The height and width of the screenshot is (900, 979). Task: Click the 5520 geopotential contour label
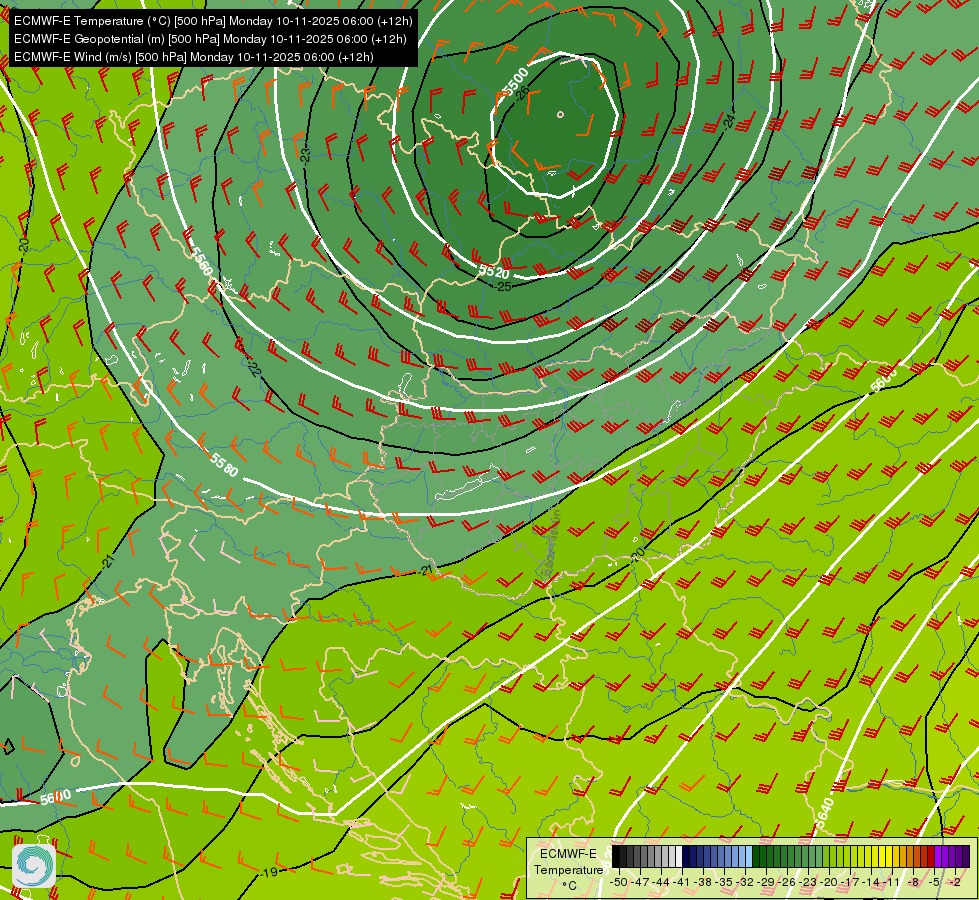[x=494, y=272]
